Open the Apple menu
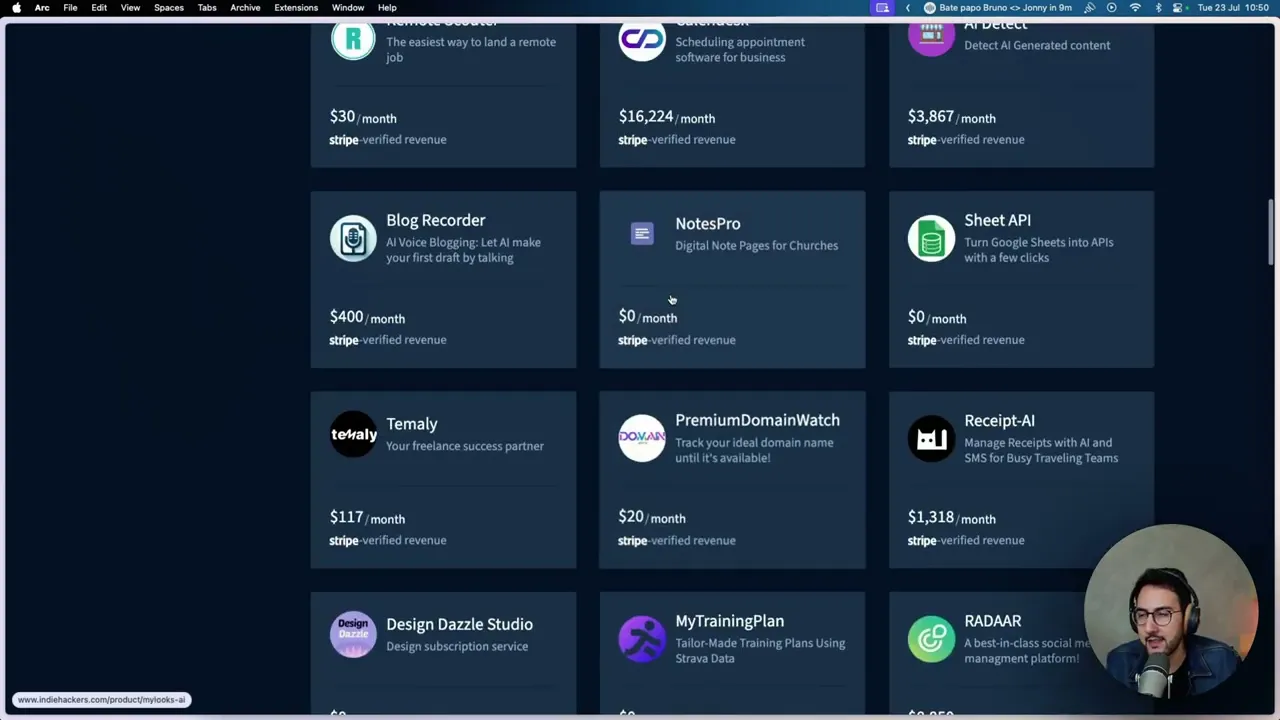The image size is (1280, 720). coord(16,8)
